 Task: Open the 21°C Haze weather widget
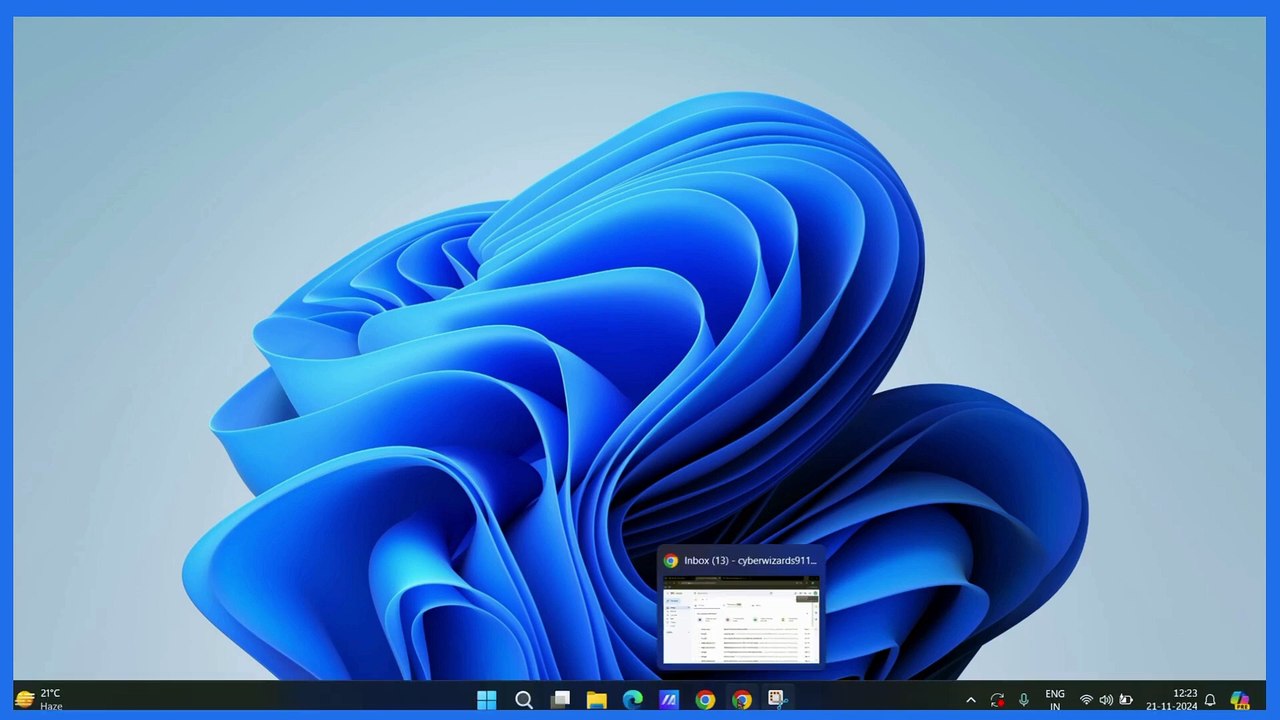point(39,699)
